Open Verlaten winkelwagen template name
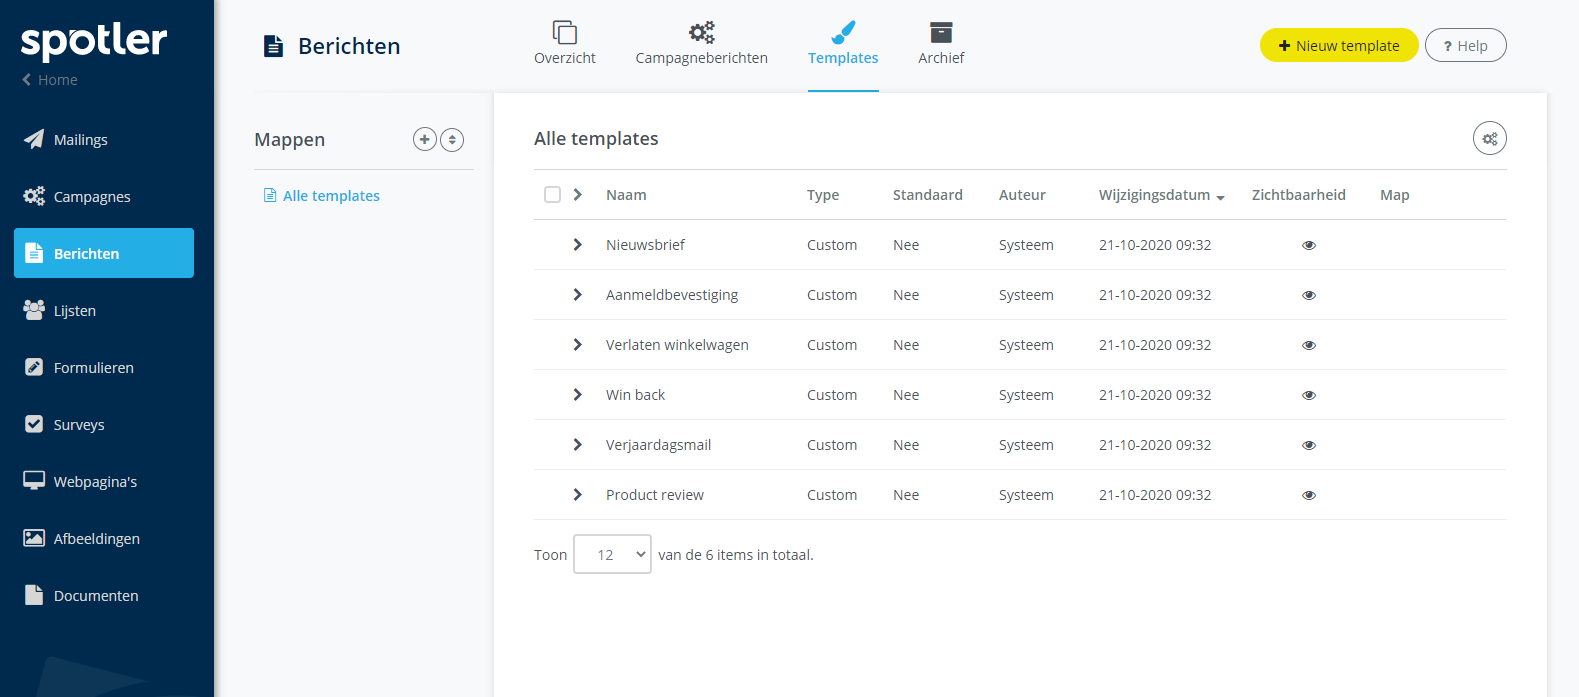This screenshot has height=697, width=1579. pyautogui.click(x=677, y=345)
